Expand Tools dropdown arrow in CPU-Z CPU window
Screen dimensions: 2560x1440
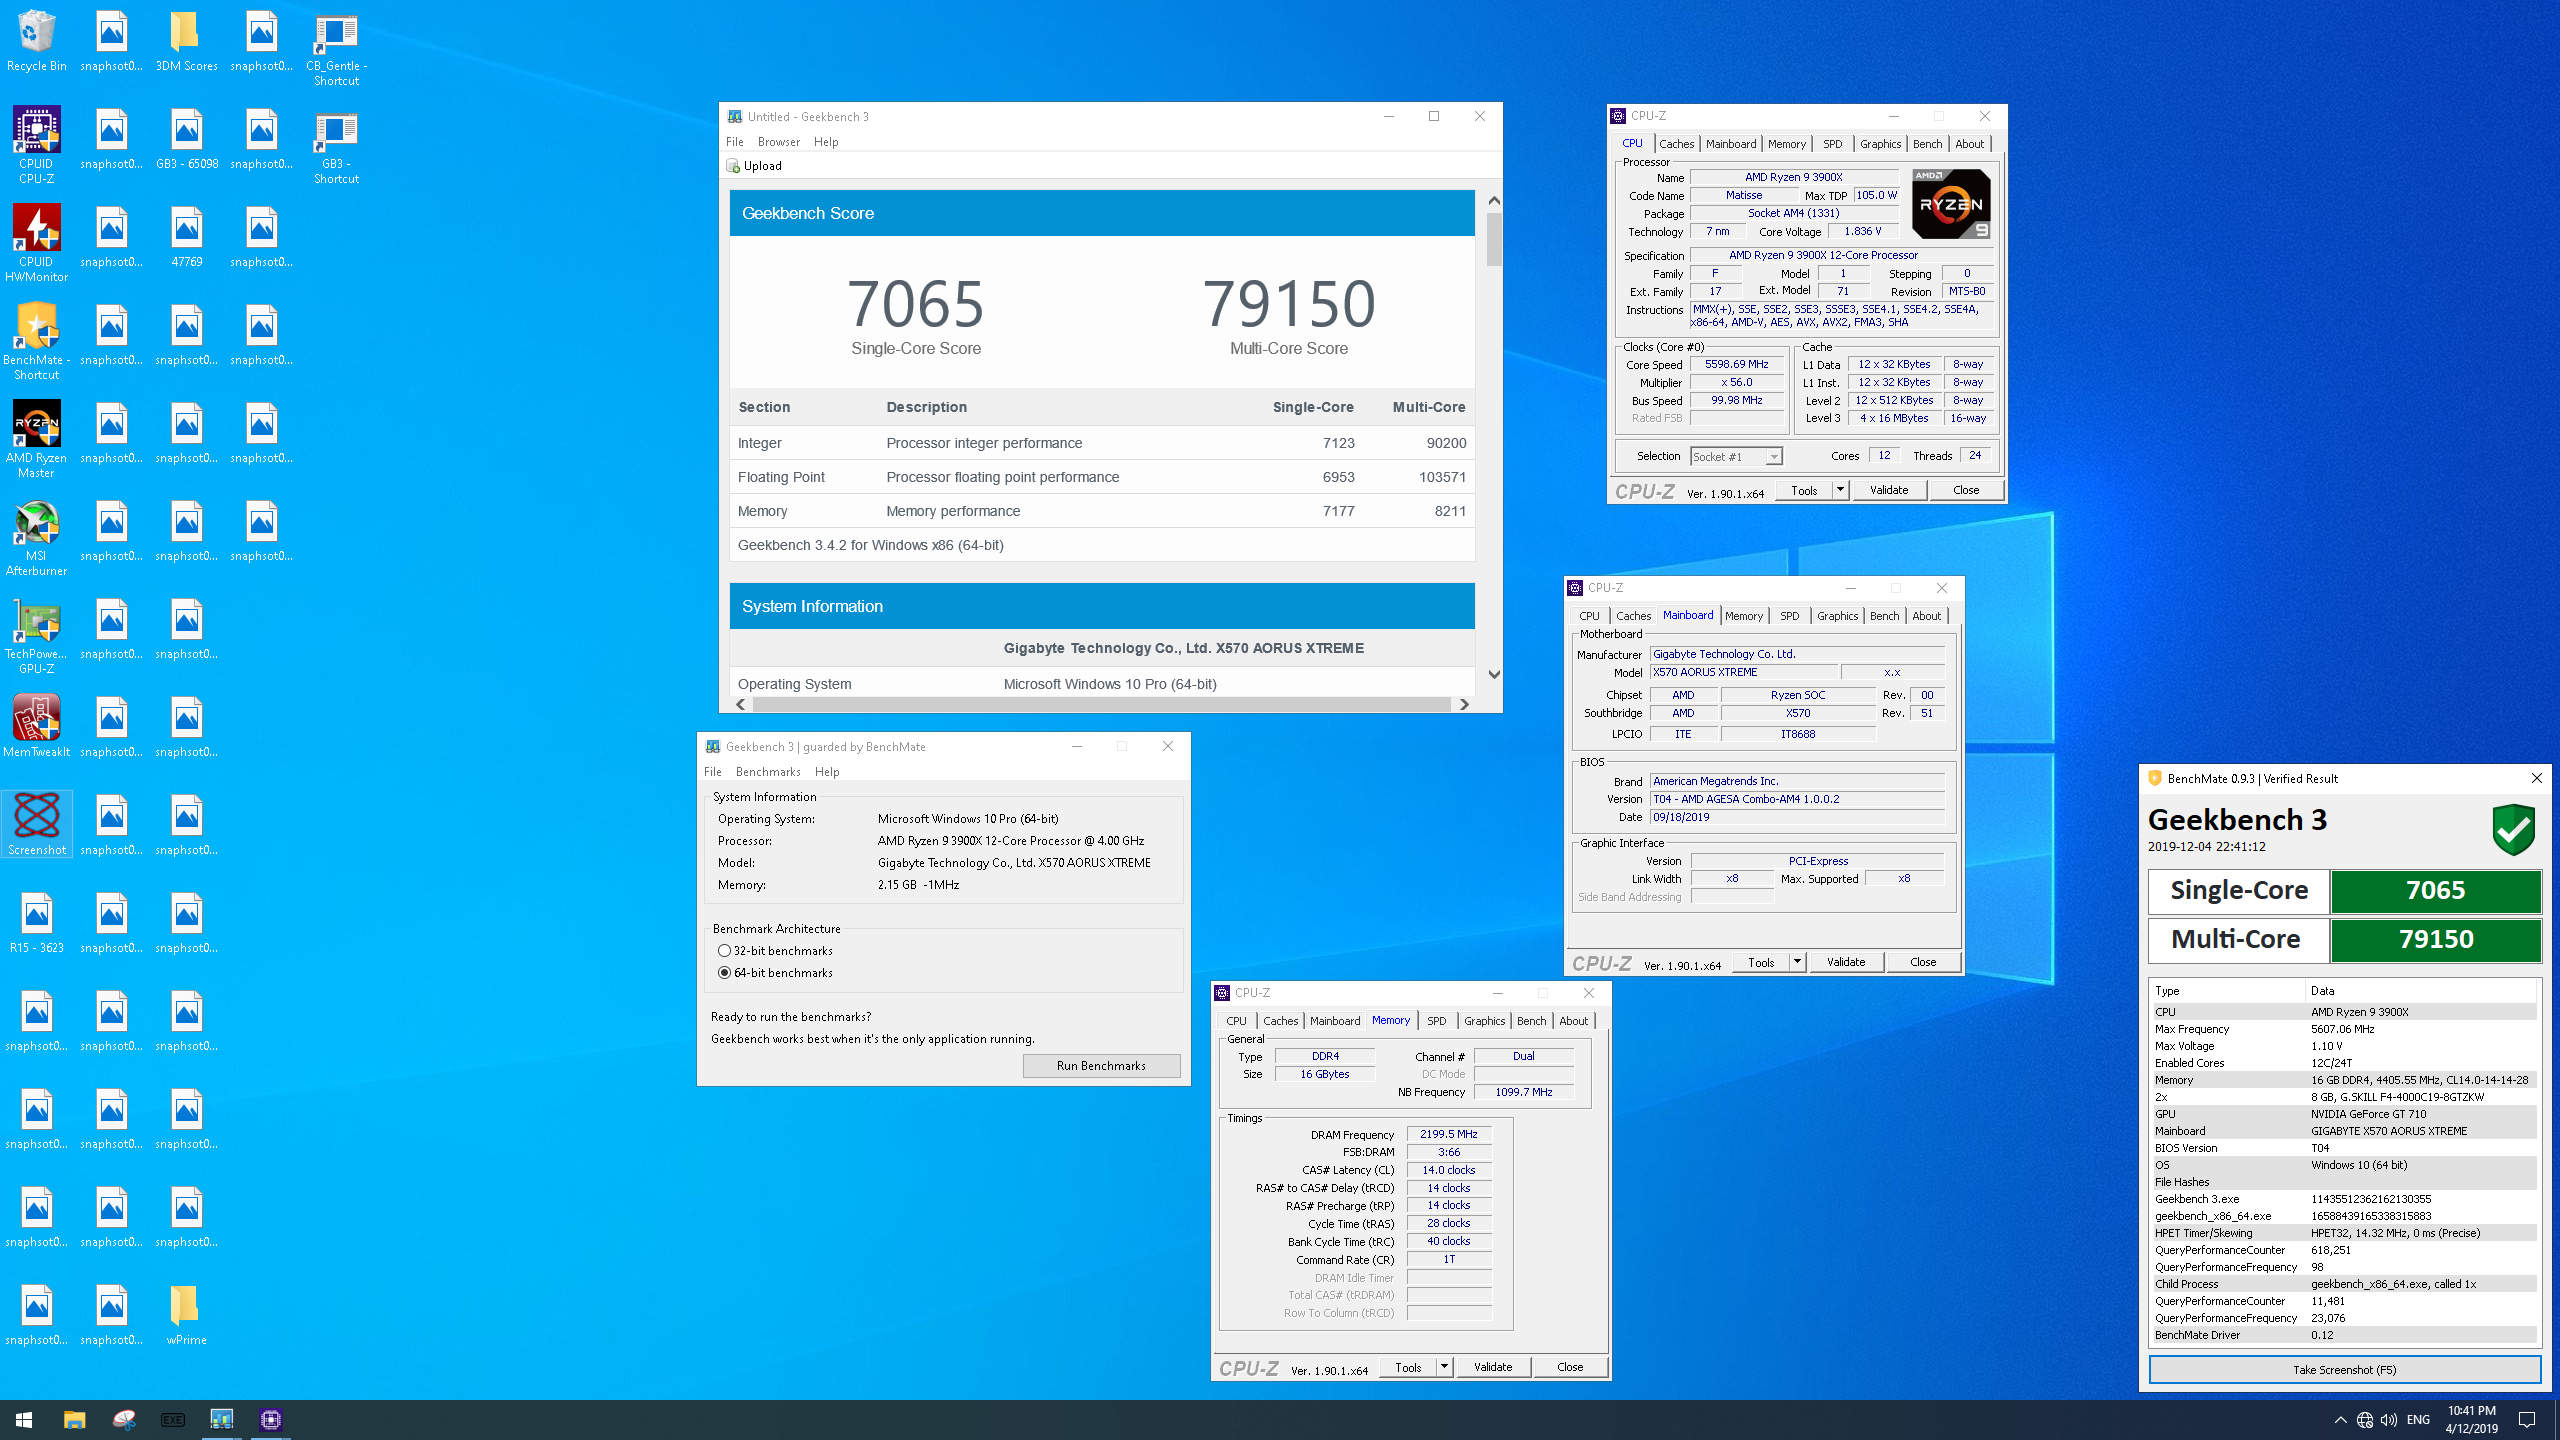(x=1840, y=490)
